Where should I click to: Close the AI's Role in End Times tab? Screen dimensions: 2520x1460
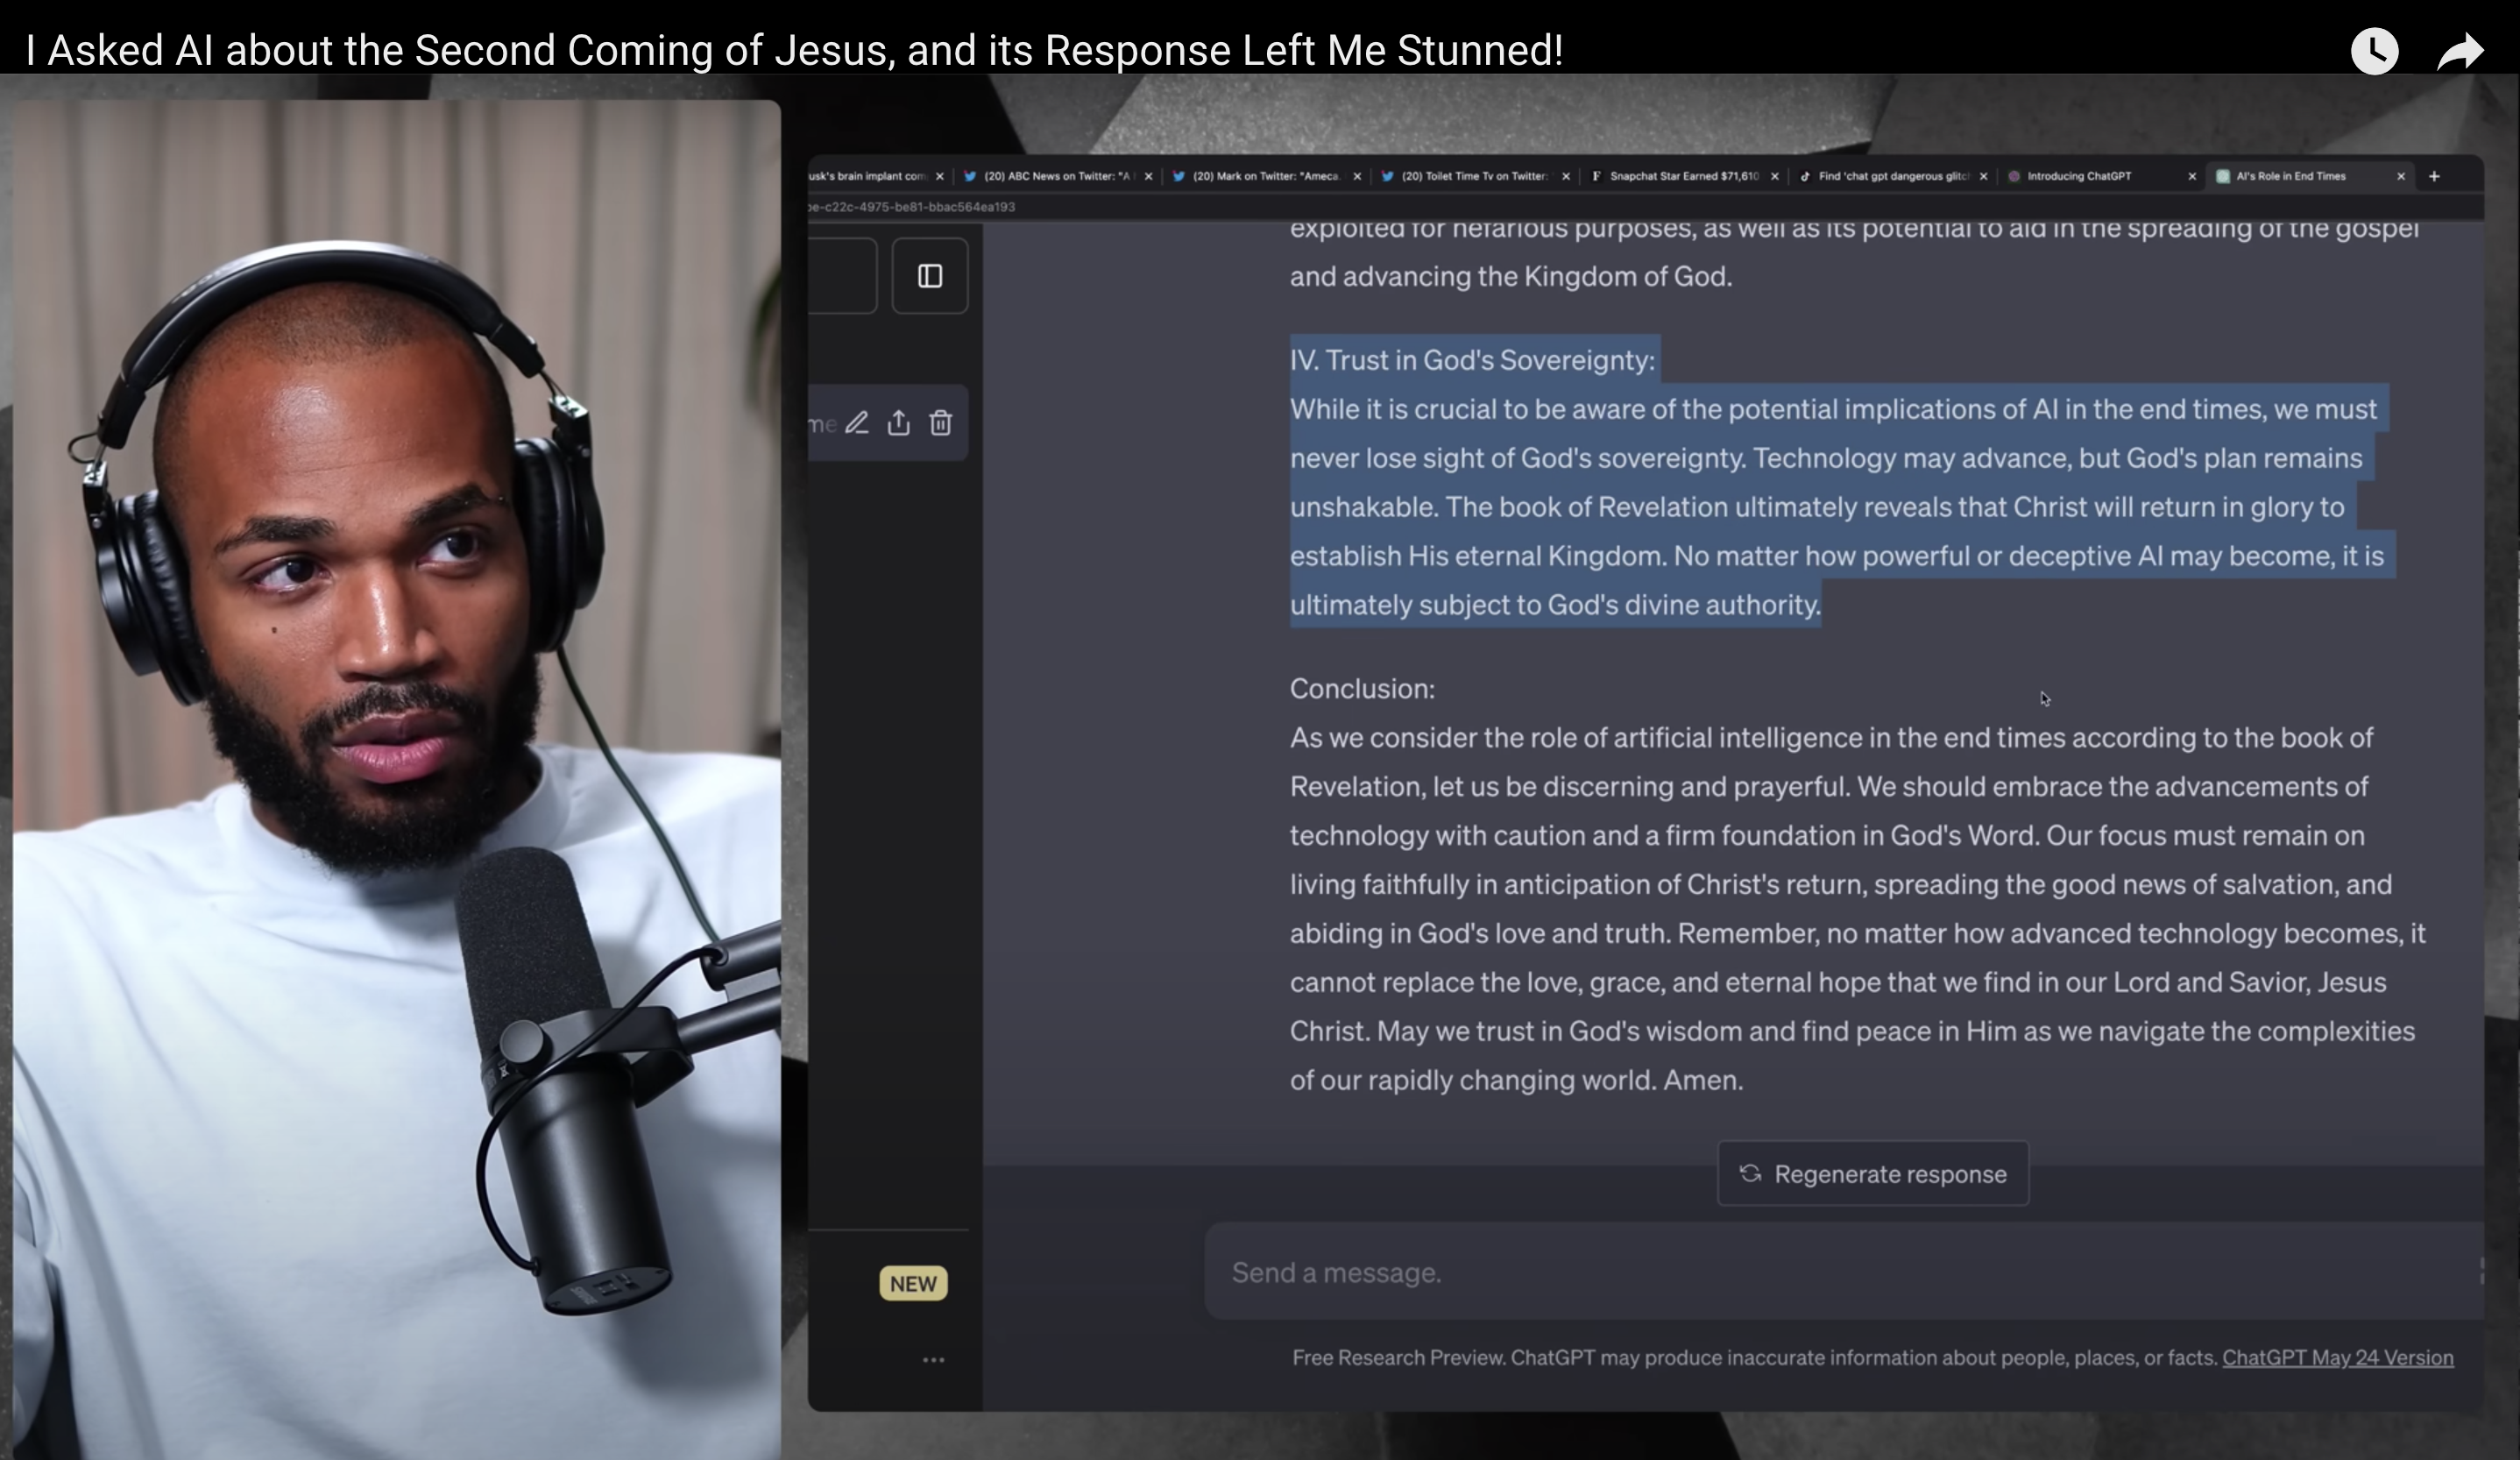coord(2401,176)
